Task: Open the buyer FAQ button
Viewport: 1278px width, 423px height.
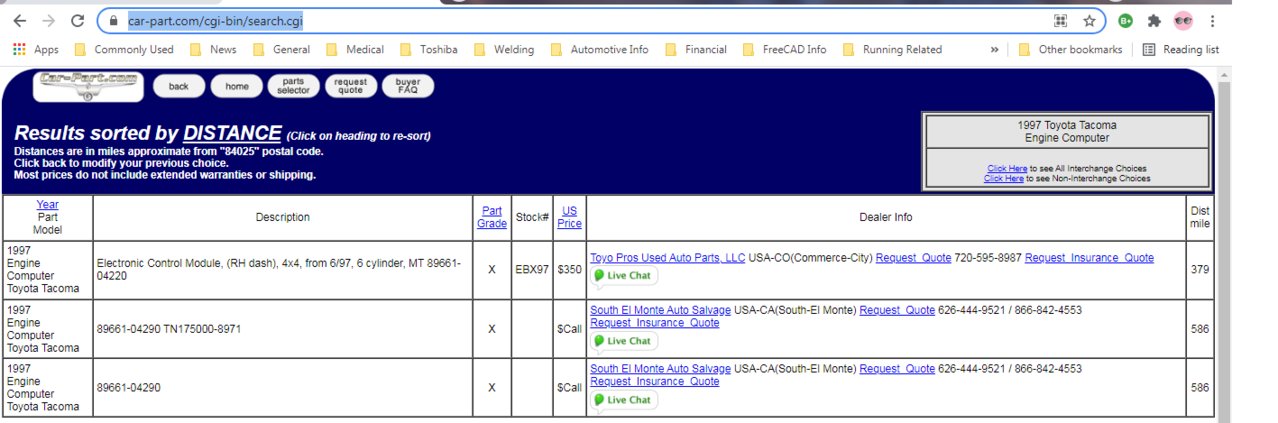Action: click(408, 86)
